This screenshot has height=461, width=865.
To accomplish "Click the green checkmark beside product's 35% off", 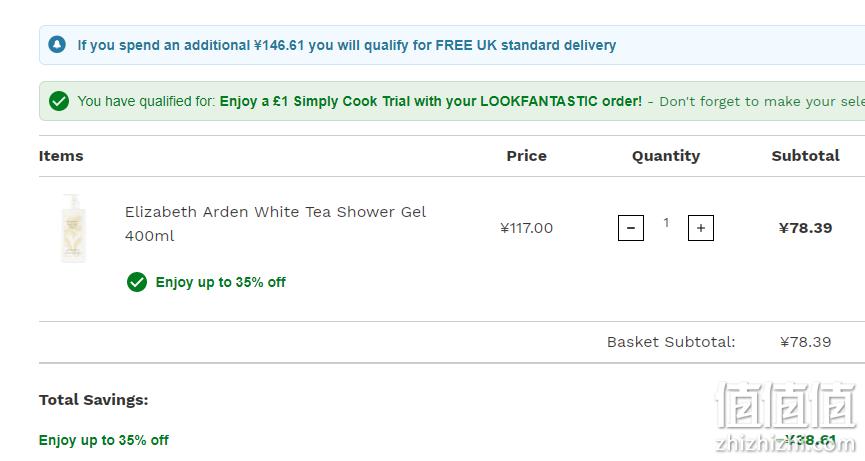I will [x=137, y=282].
